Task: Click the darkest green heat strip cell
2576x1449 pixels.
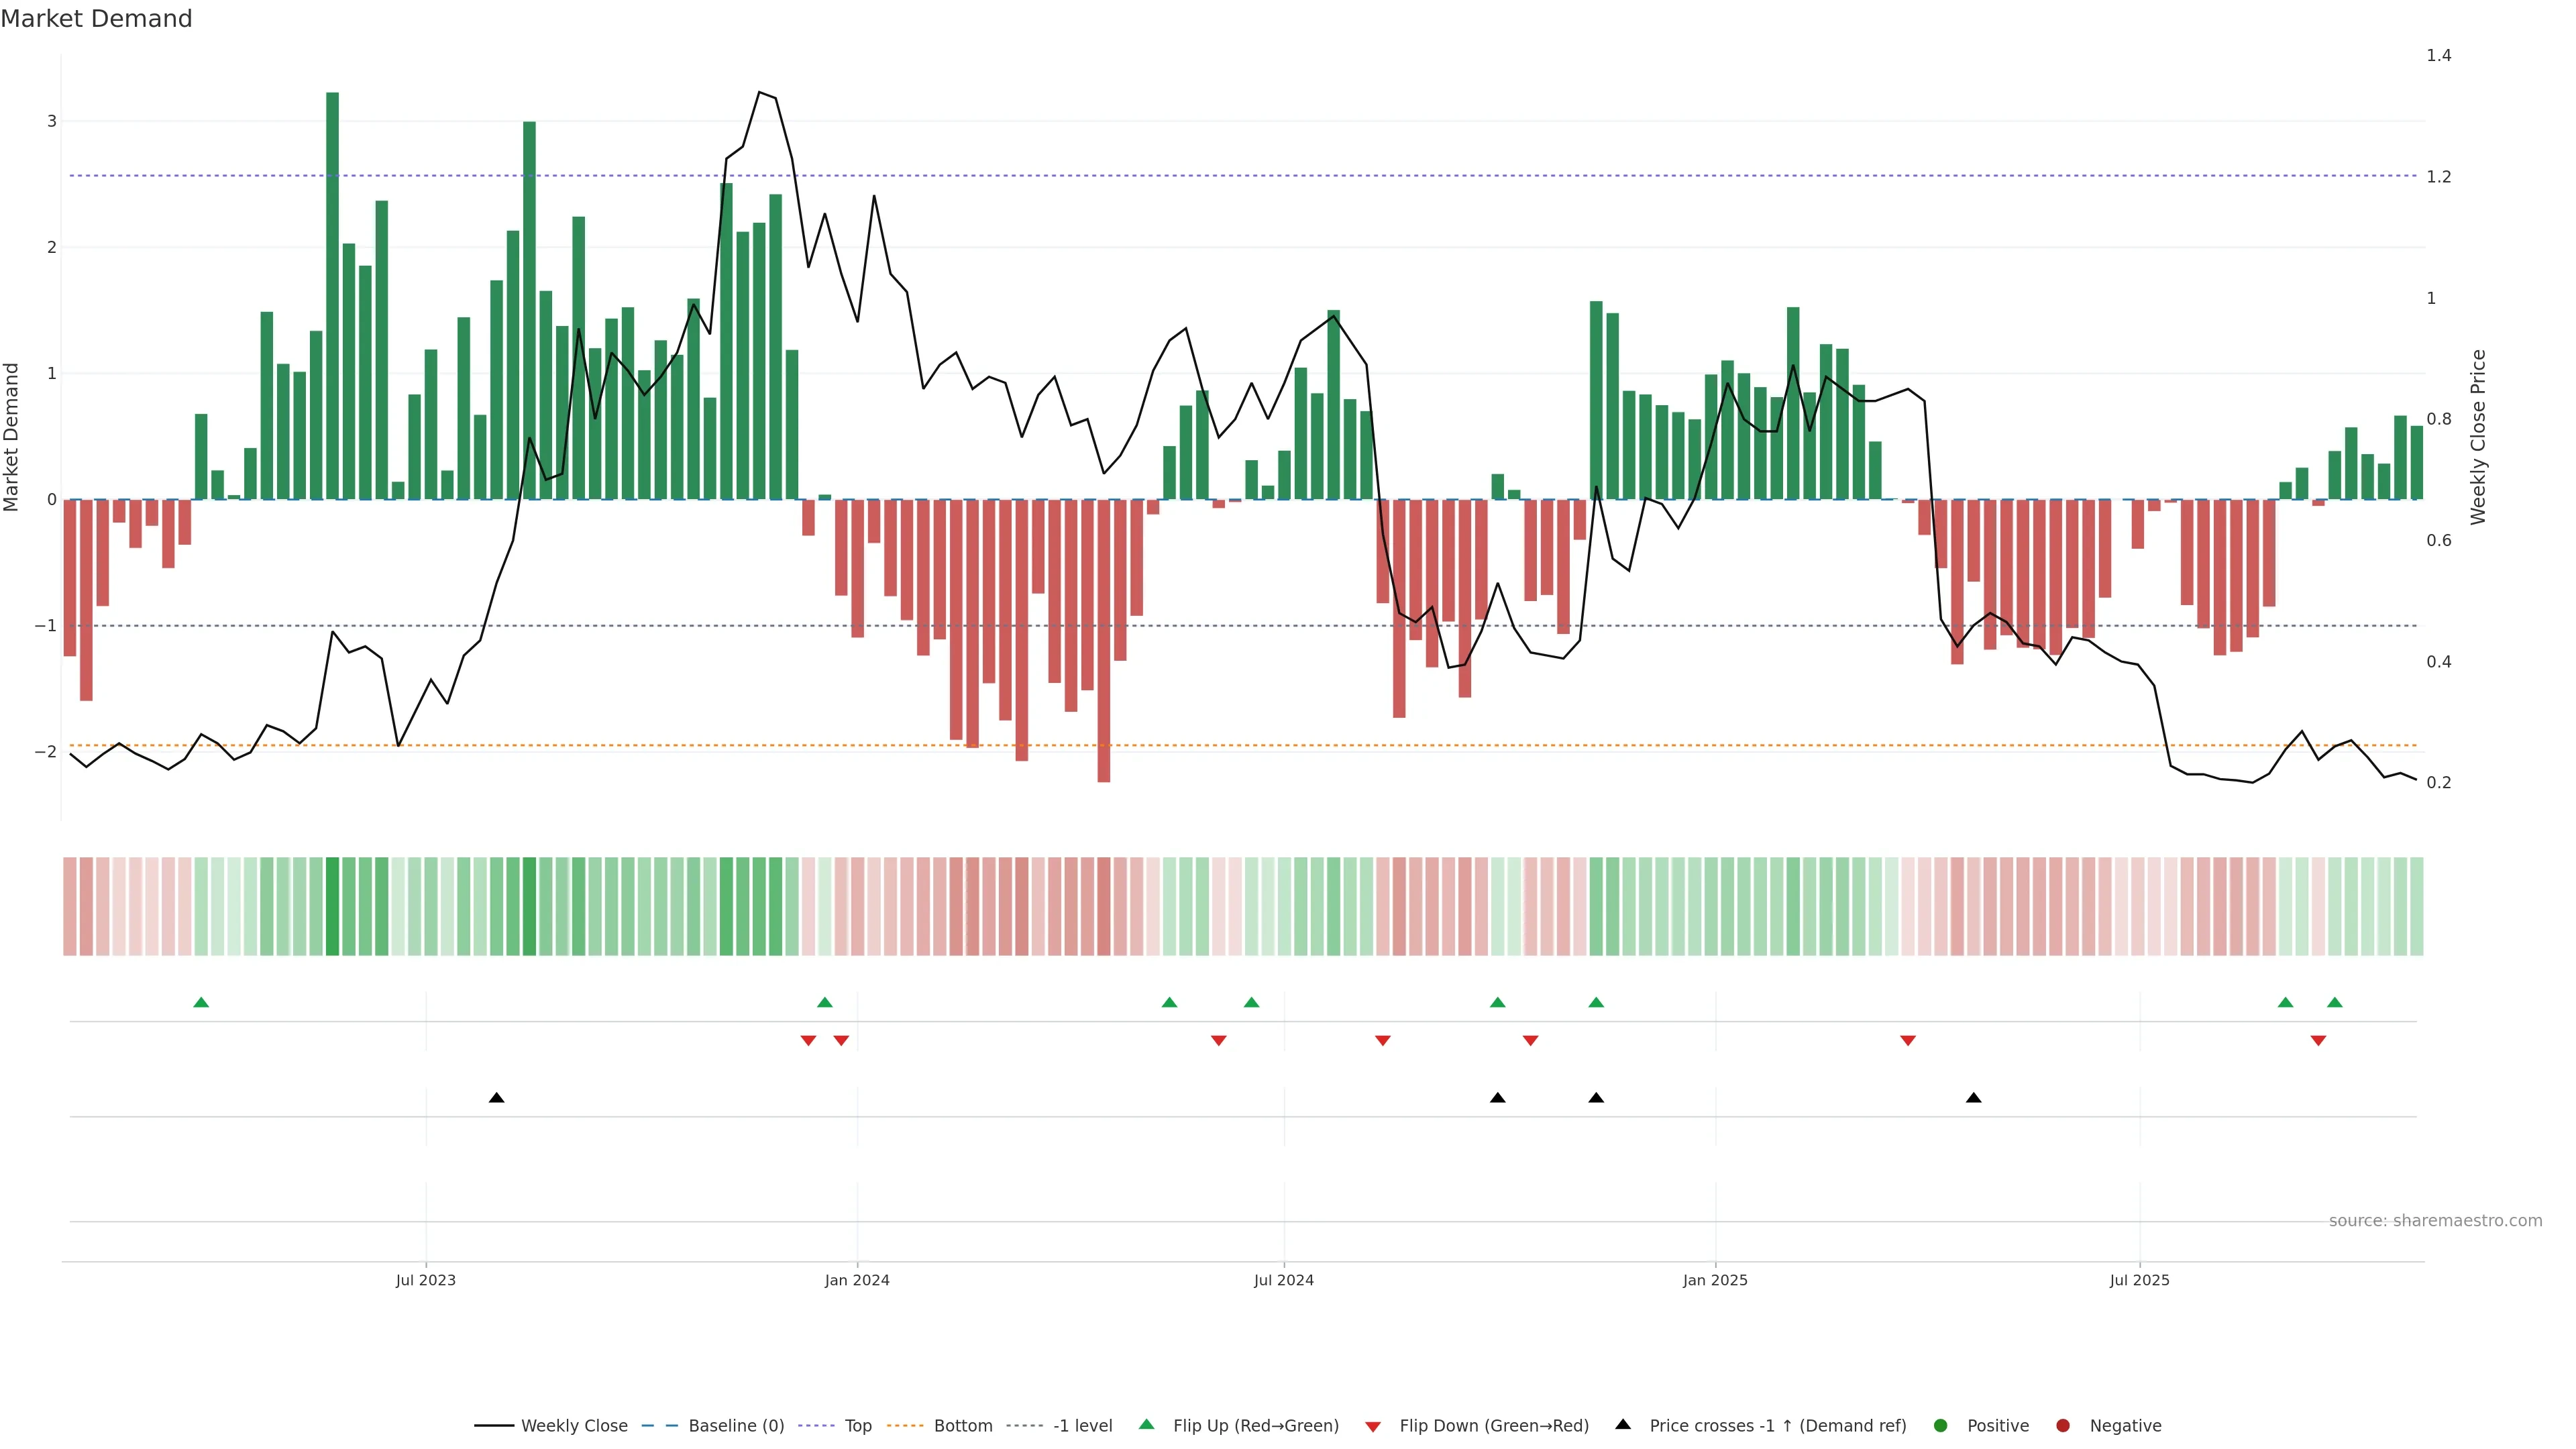Action: [x=333, y=906]
